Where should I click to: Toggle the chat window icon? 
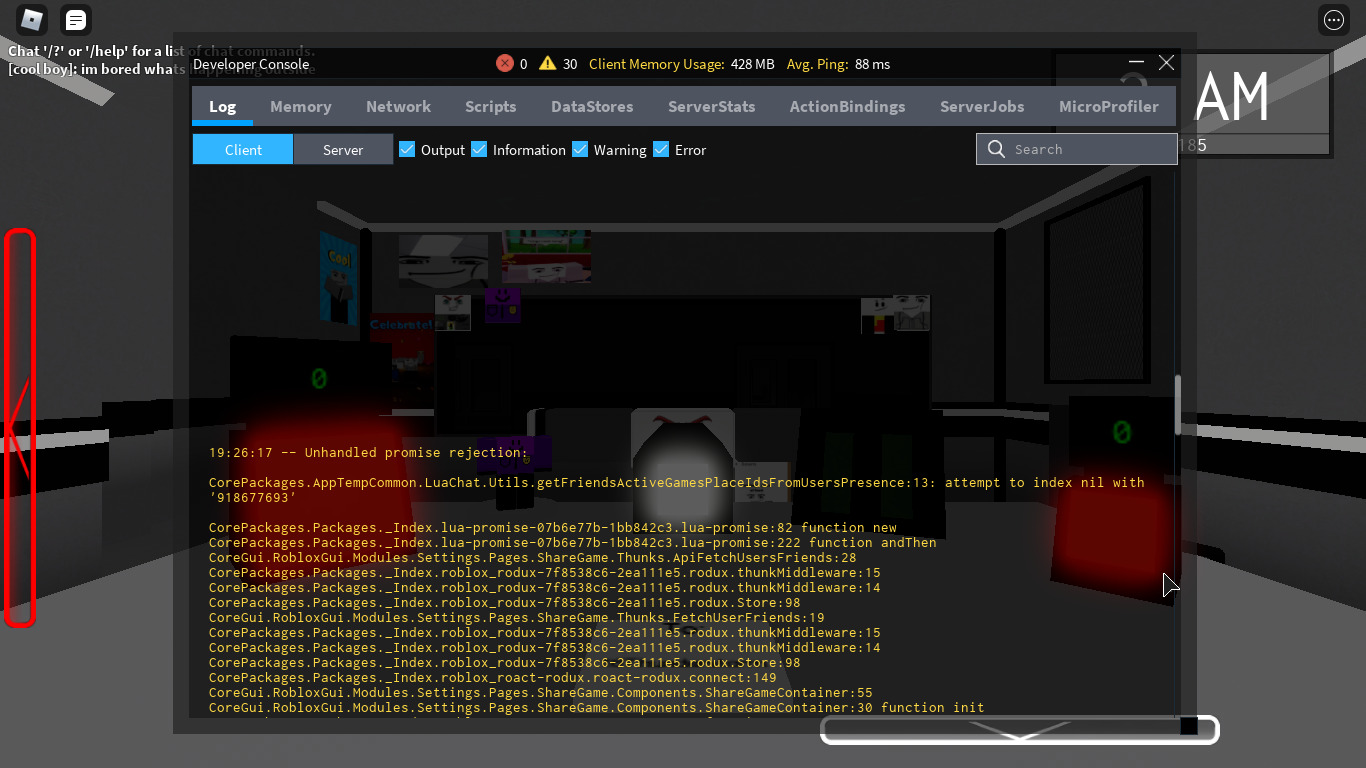[x=75, y=19]
